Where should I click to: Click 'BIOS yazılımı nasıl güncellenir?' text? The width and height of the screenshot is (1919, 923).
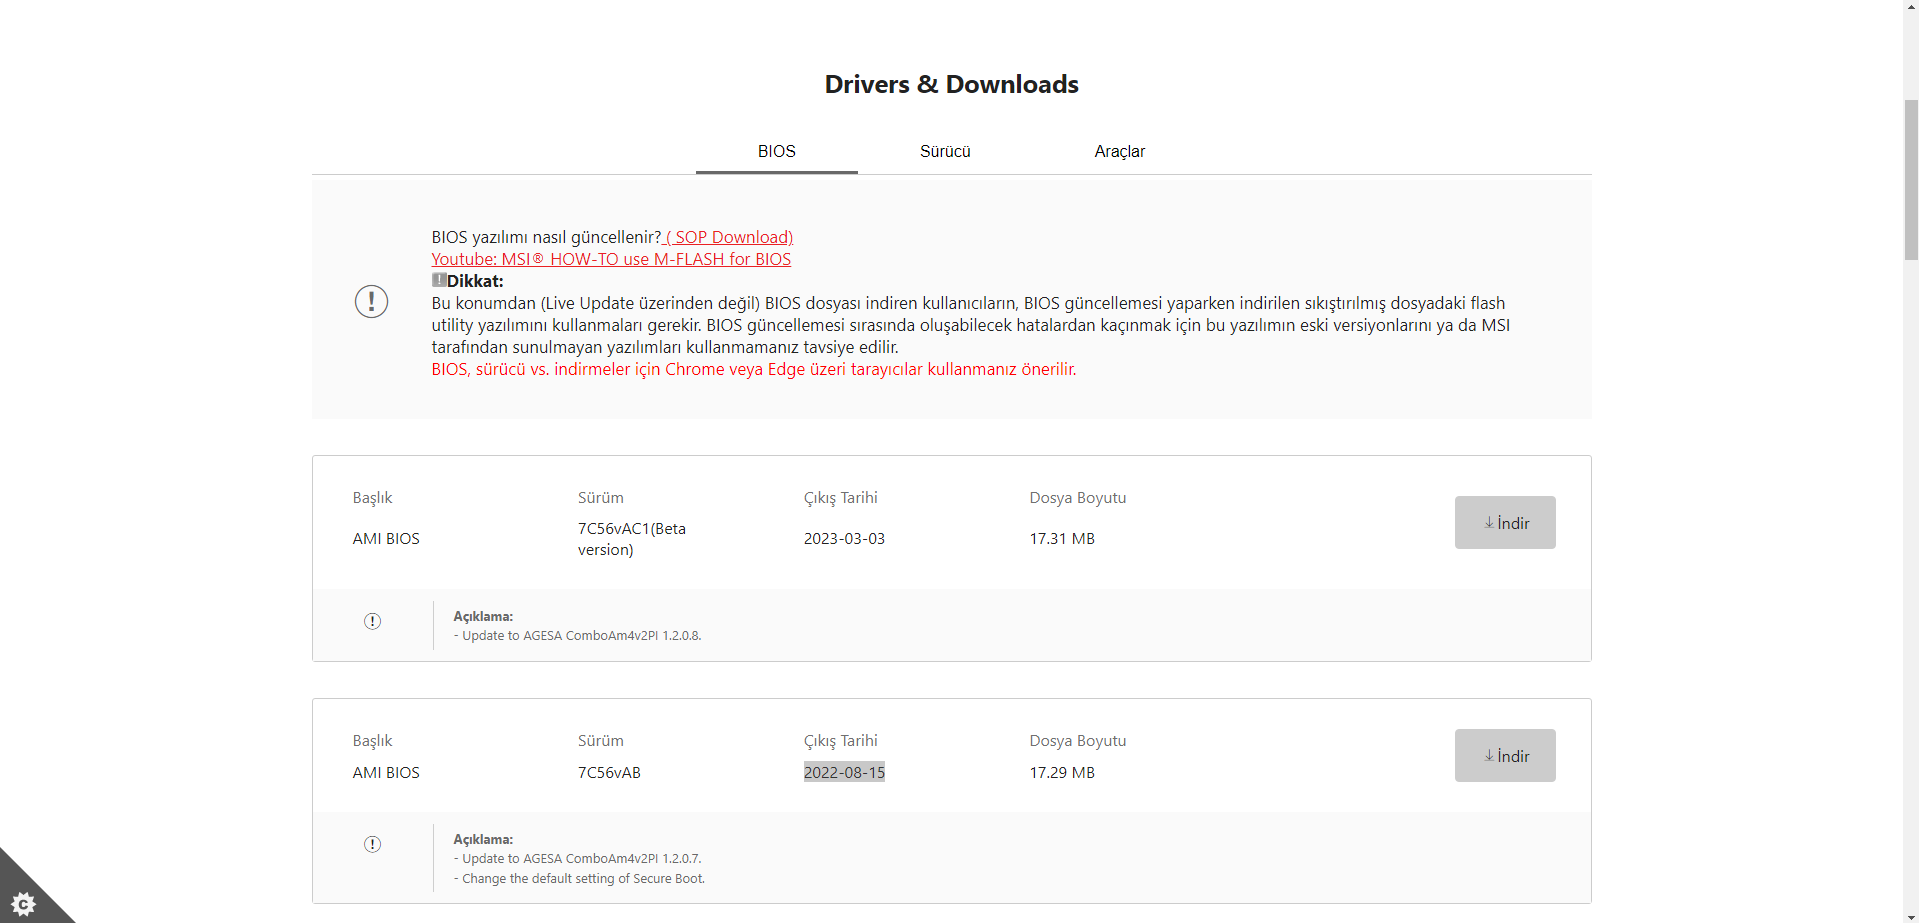[x=546, y=237]
